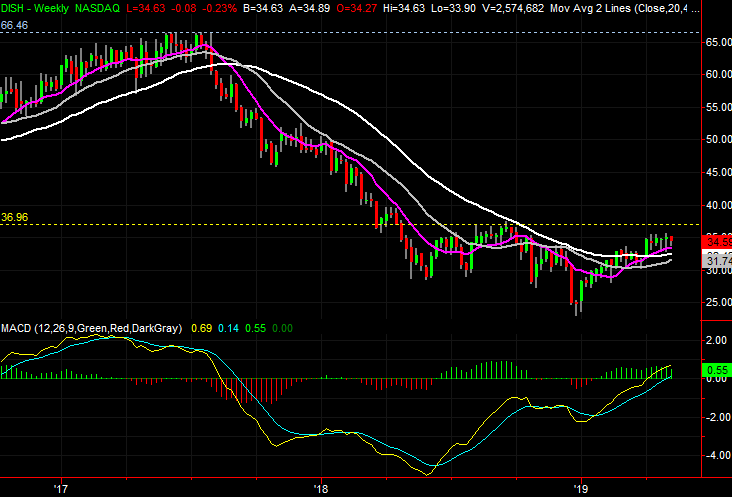
Task: Click the cyan 0.14 MACD signal reading
Action: pos(229,328)
